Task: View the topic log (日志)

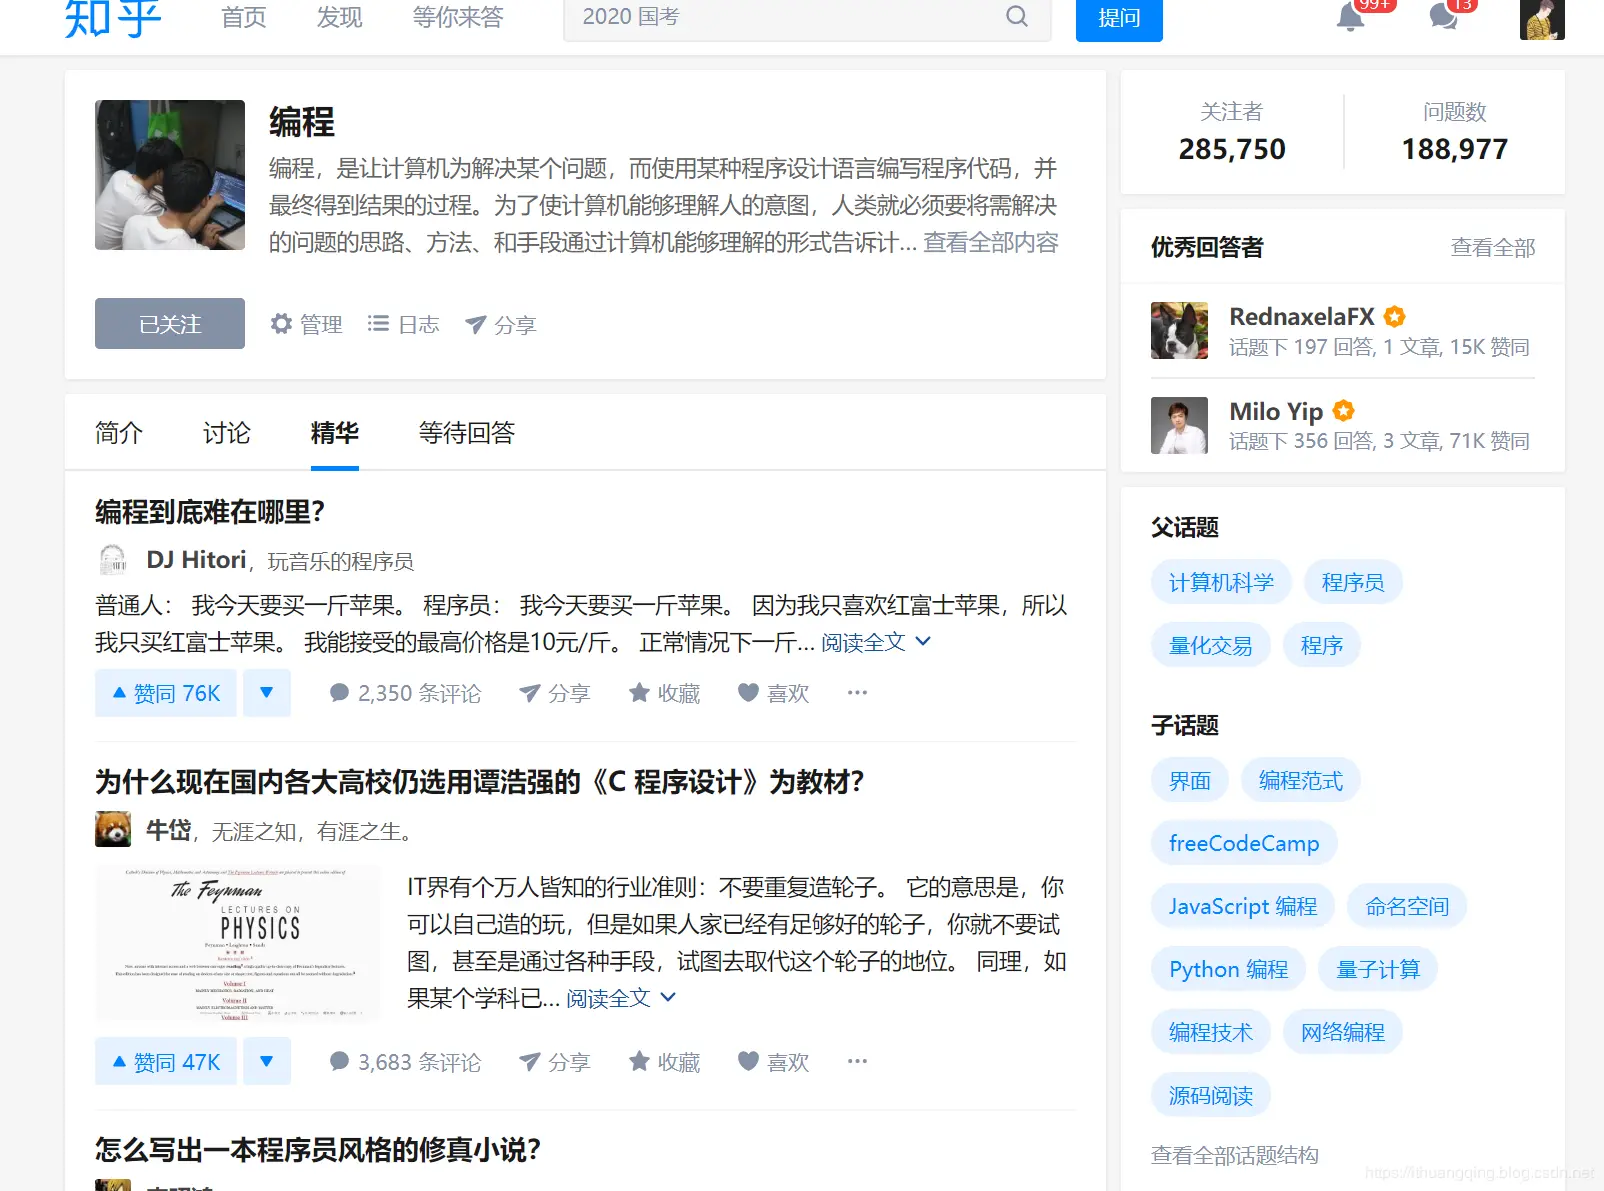Action: pos(403,323)
